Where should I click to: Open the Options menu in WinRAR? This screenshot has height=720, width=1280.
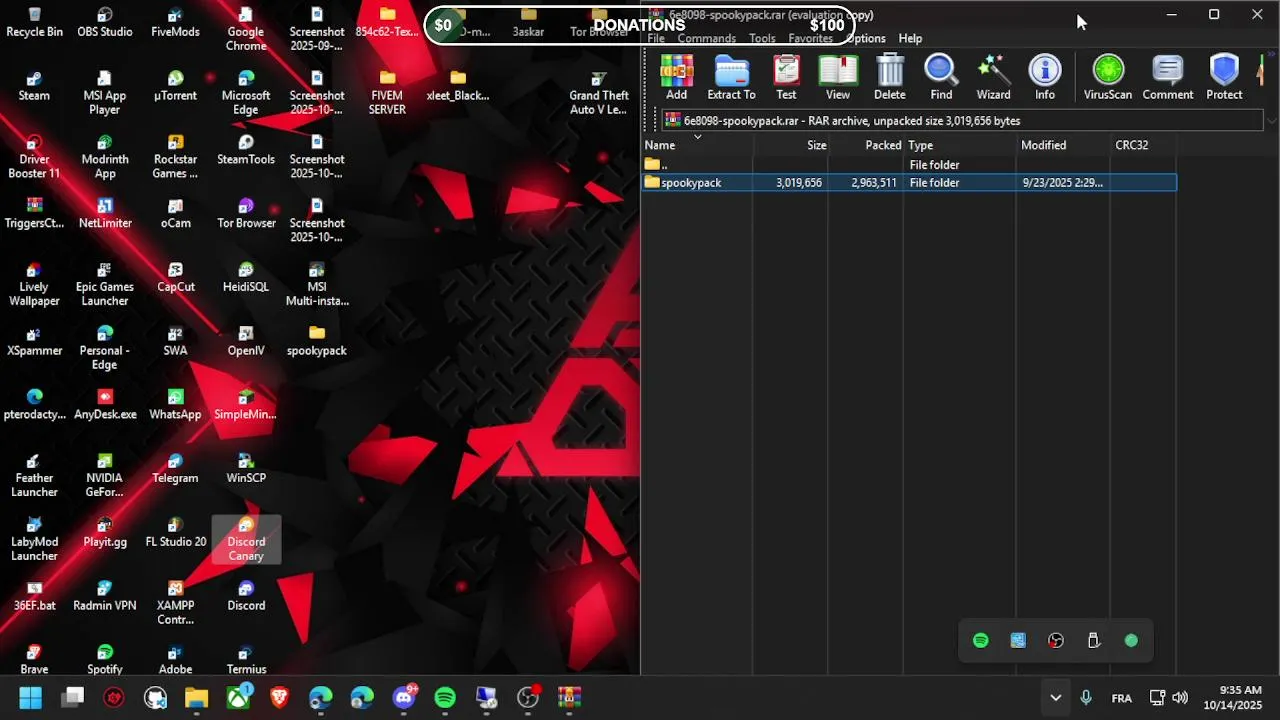(x=866, y=38)
